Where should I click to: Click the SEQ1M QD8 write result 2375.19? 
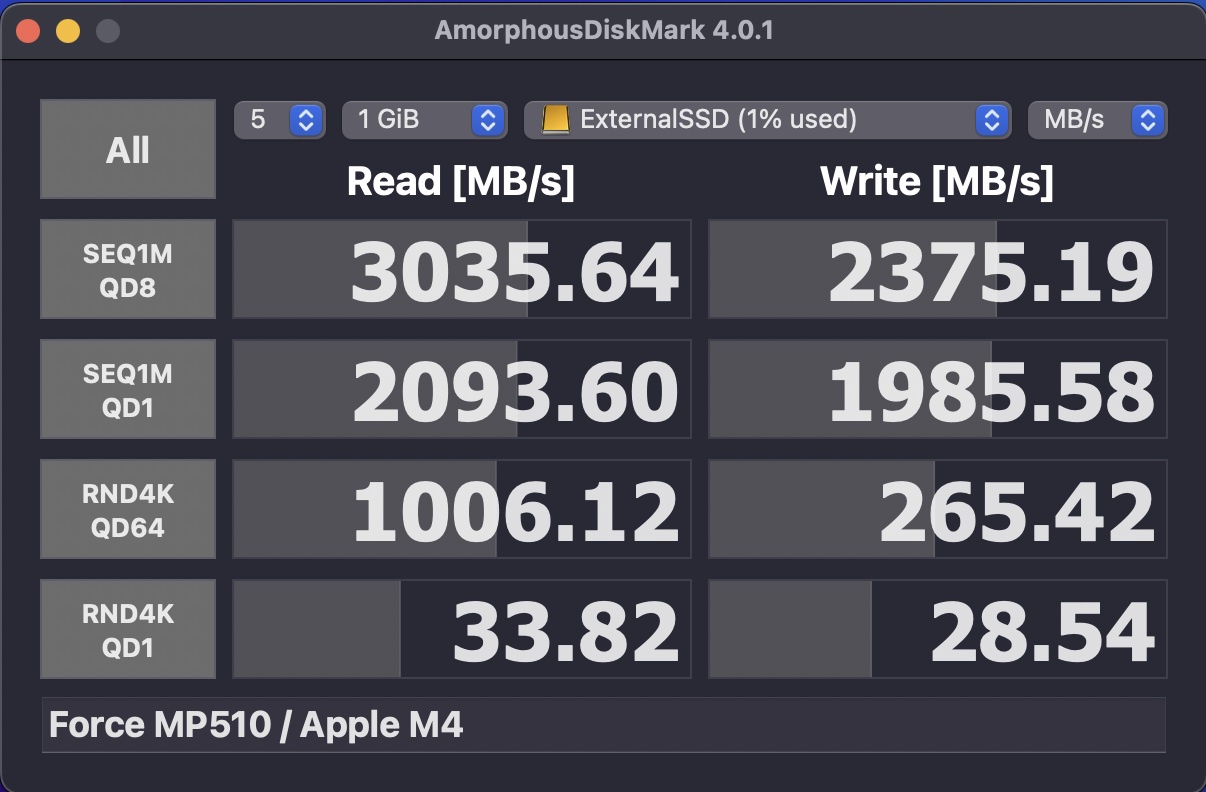tap(938, 270)
